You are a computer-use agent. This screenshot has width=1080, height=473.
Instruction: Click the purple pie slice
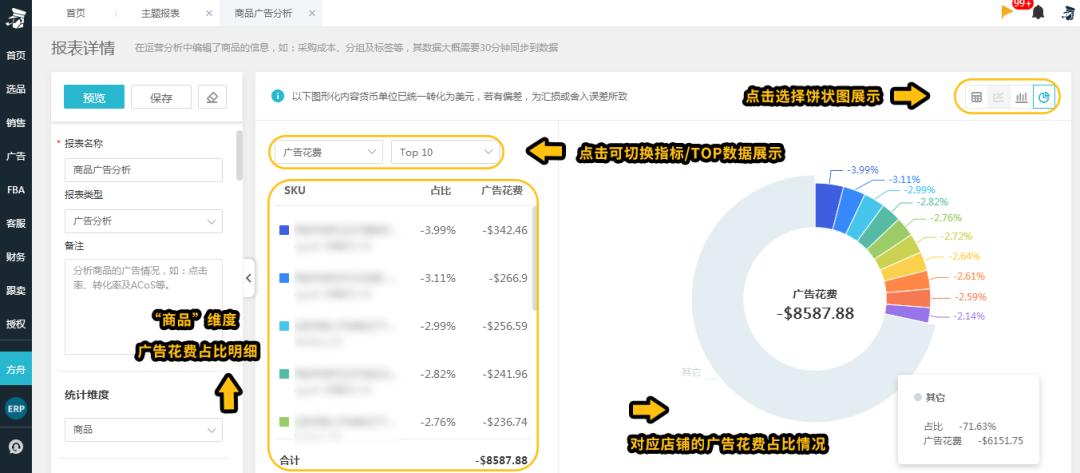(x=908, y=313)
